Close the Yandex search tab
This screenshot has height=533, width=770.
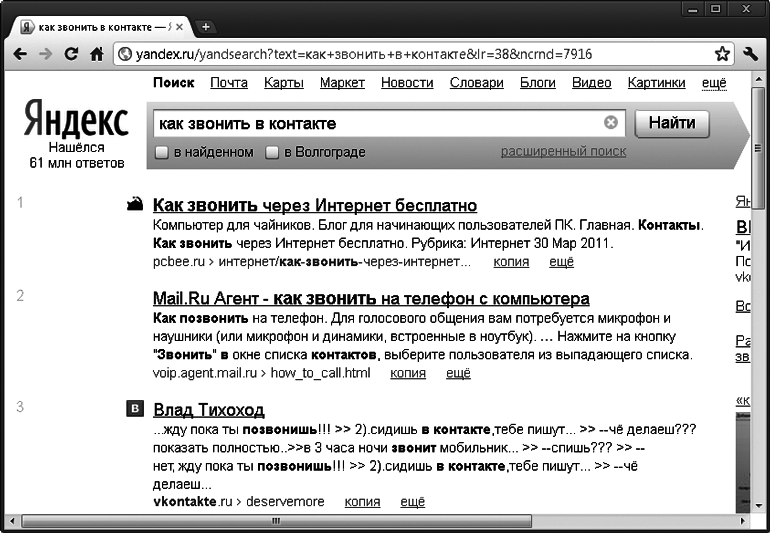pos(180,27)
